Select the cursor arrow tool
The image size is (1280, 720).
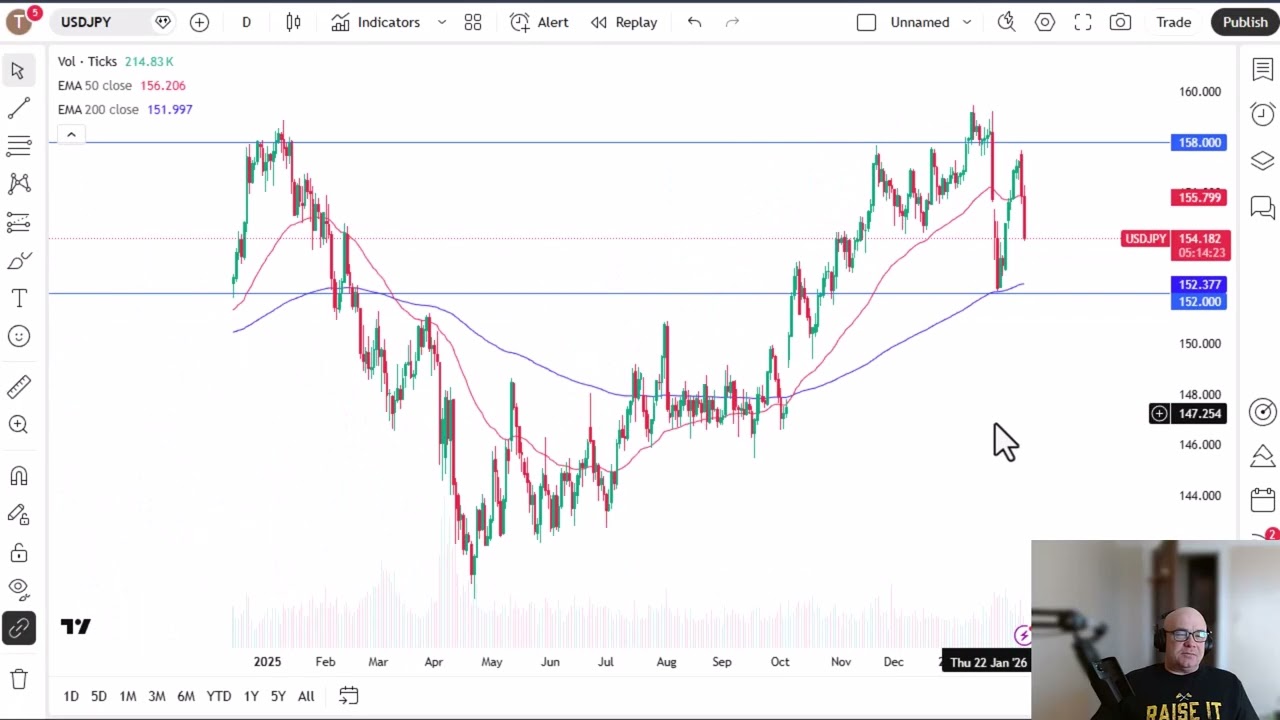click(x=18, y=70)
